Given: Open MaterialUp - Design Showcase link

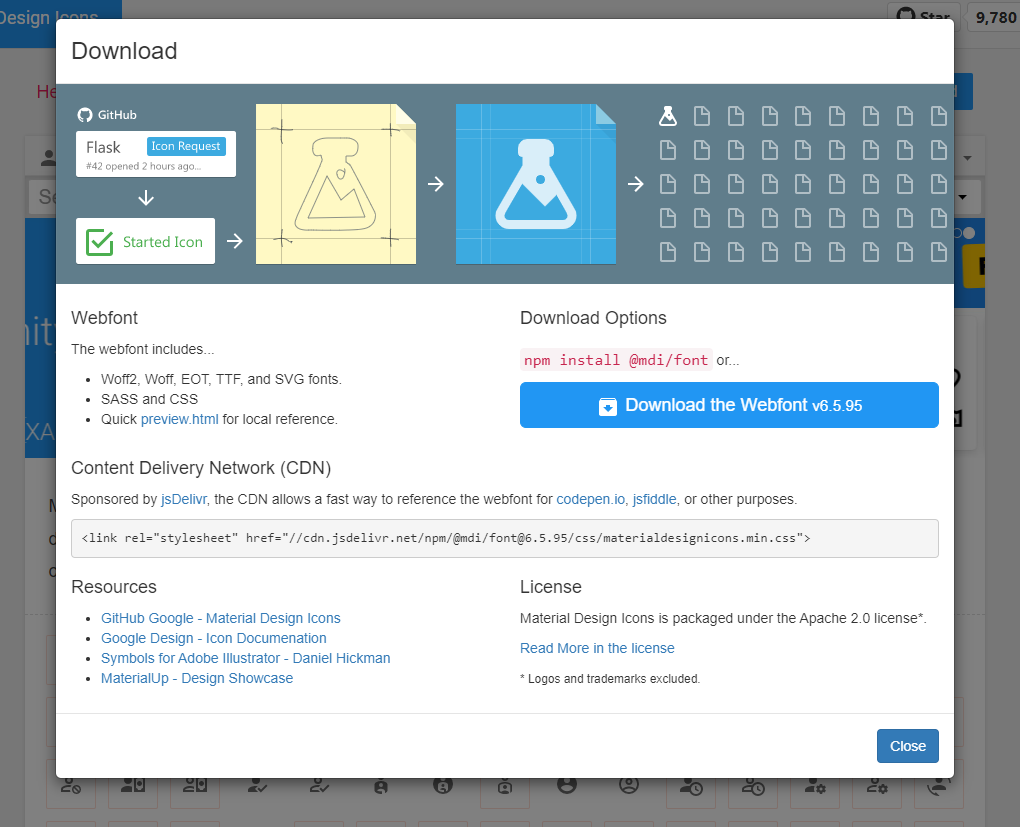Looking at the screenshot, I should click(x=196, y=678).
